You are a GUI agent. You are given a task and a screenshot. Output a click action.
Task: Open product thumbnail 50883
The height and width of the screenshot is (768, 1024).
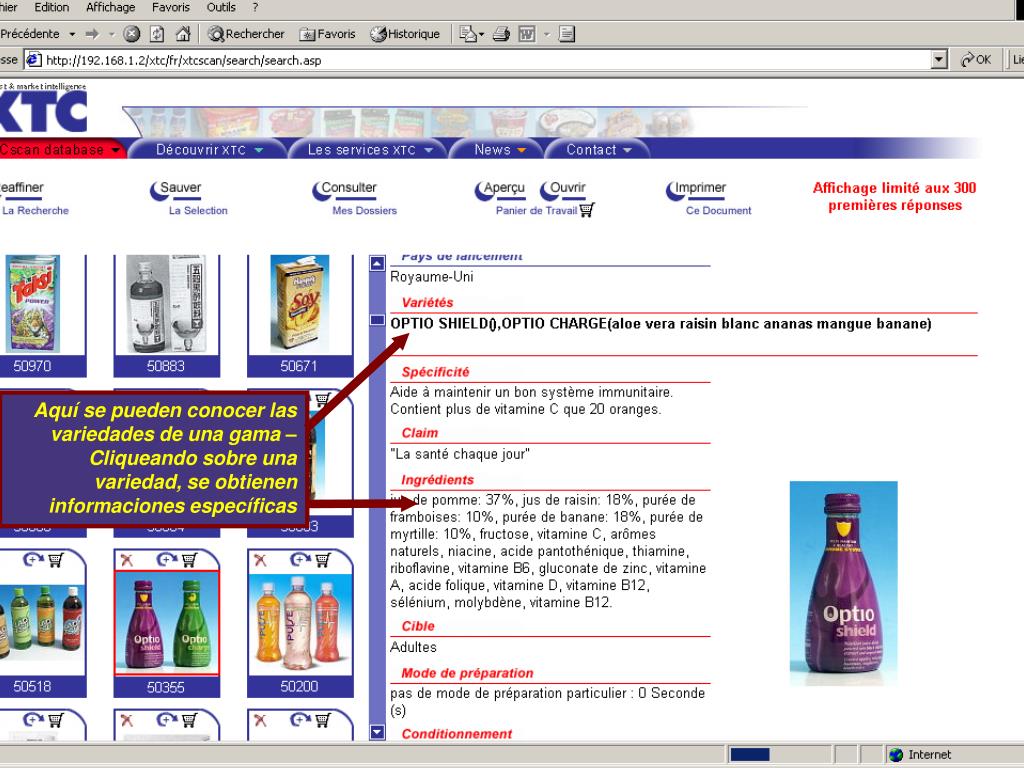(166, 304)
